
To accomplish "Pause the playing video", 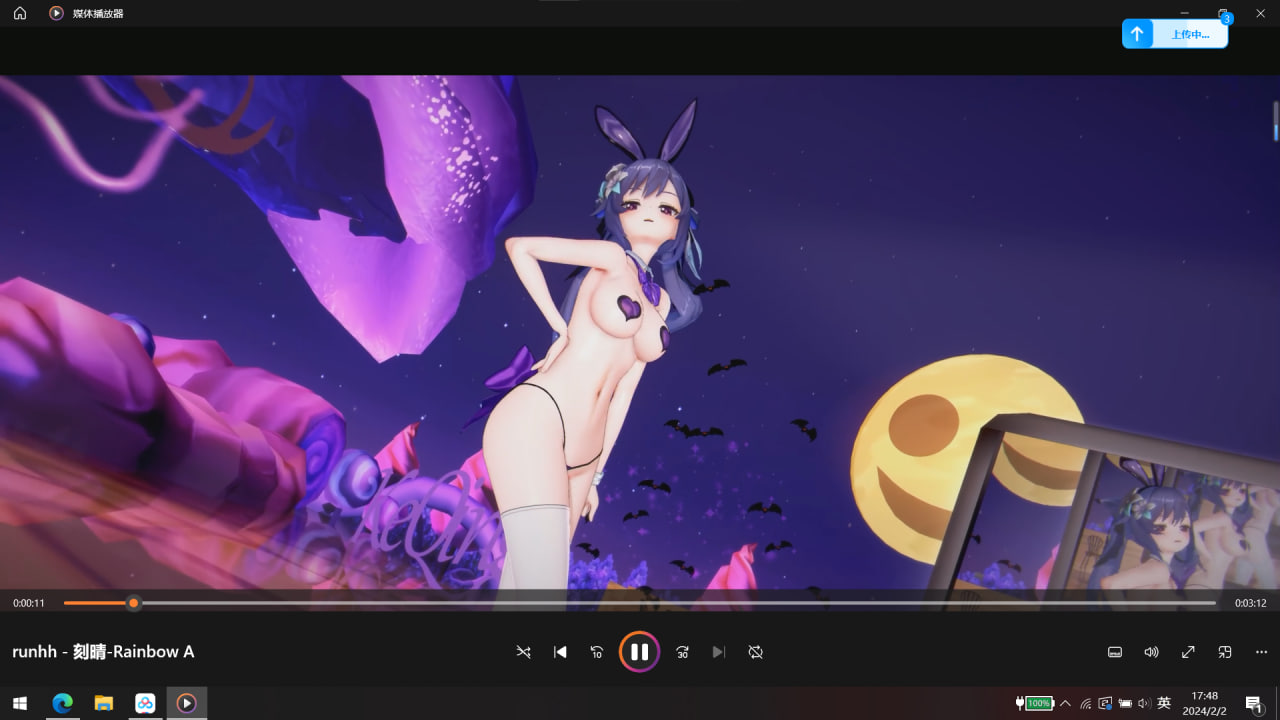I will coord(639,652).
